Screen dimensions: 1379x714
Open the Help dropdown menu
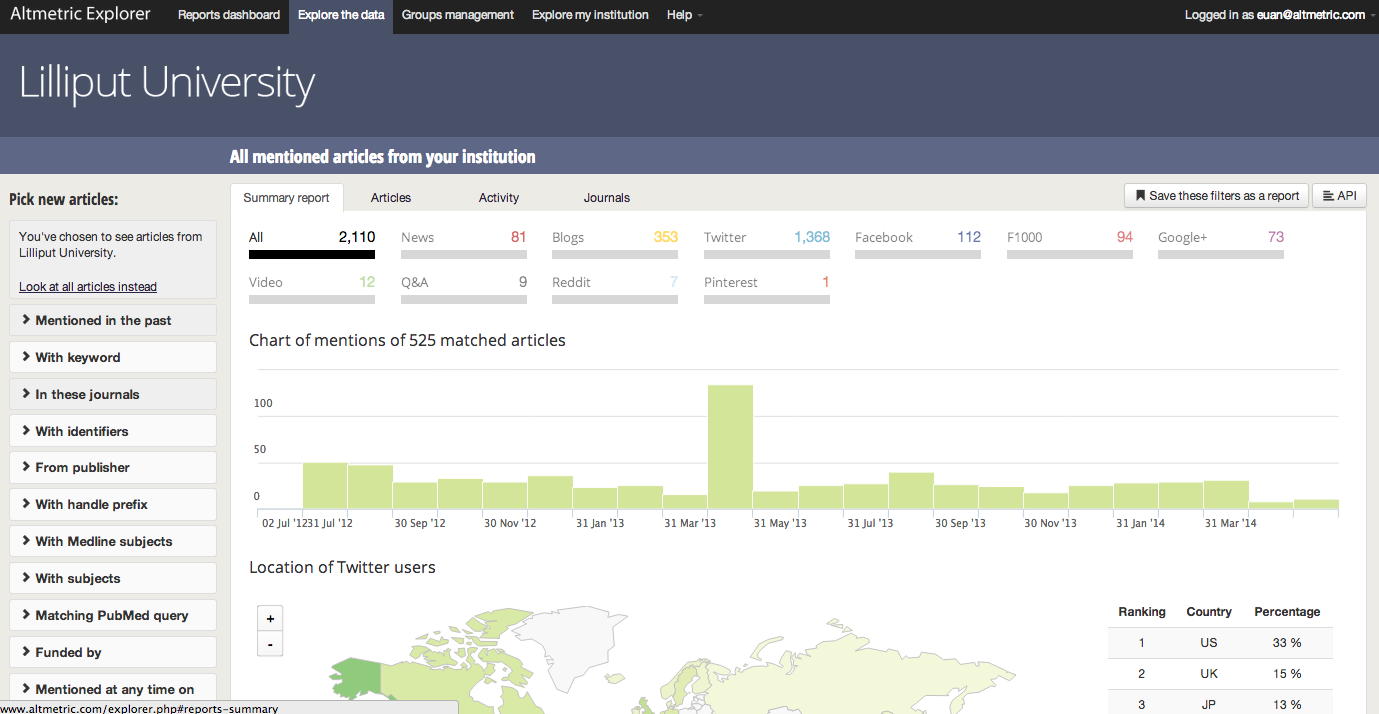(x=685, y=15)
